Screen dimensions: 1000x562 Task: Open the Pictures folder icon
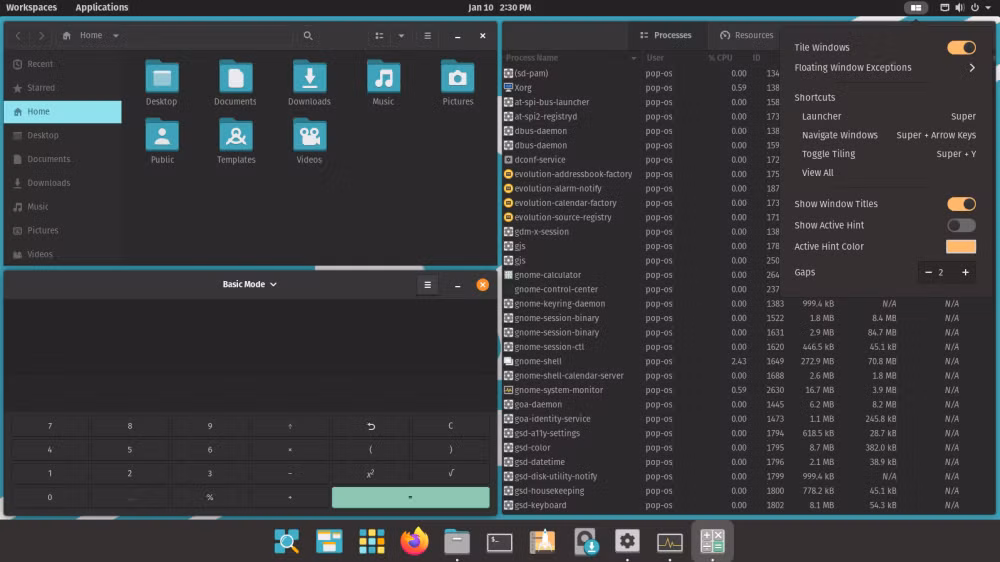(x=457, y=78)
